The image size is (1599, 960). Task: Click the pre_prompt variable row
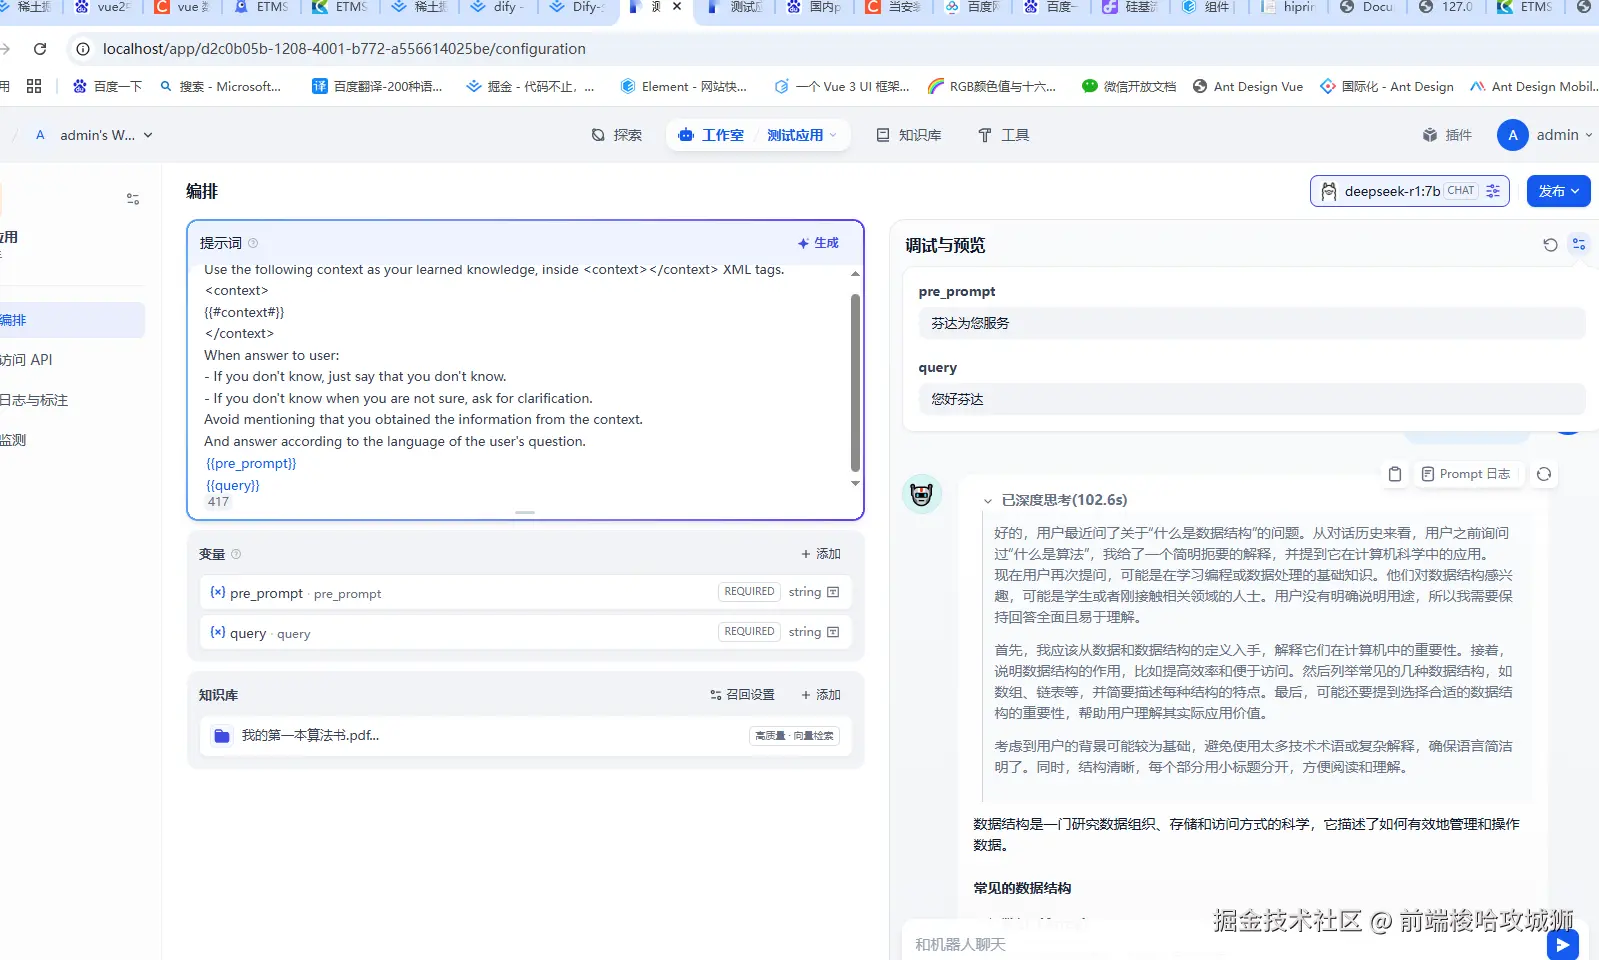pos(525,592)
